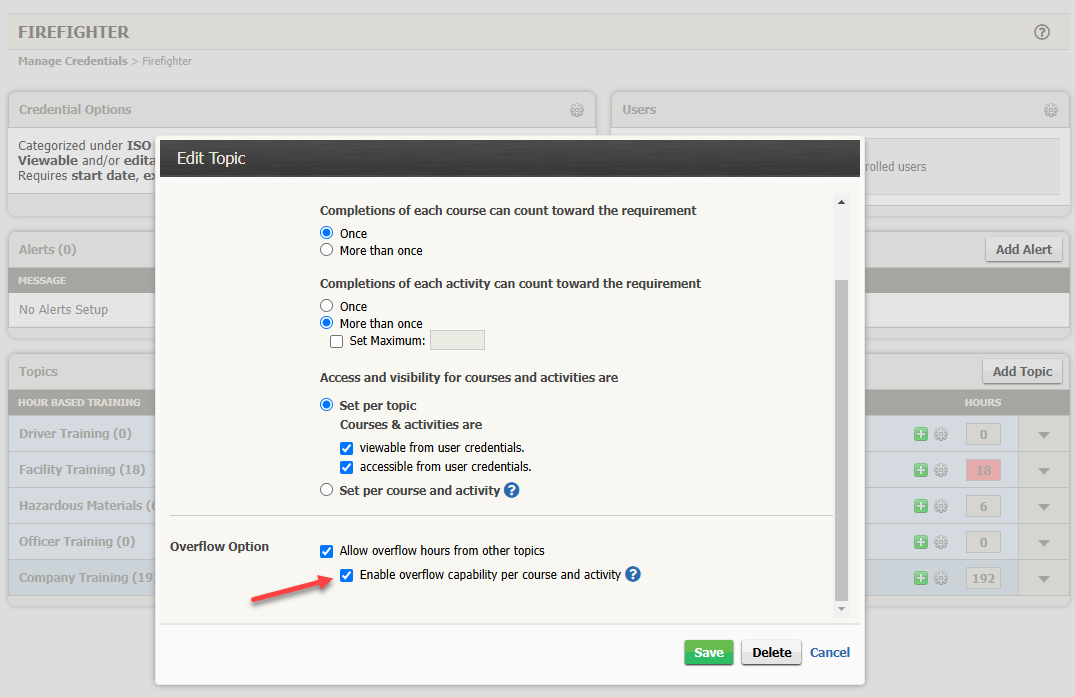
Task: Open Users panel gear settings
Action: pyautogui.click(x=1050, y=110)
